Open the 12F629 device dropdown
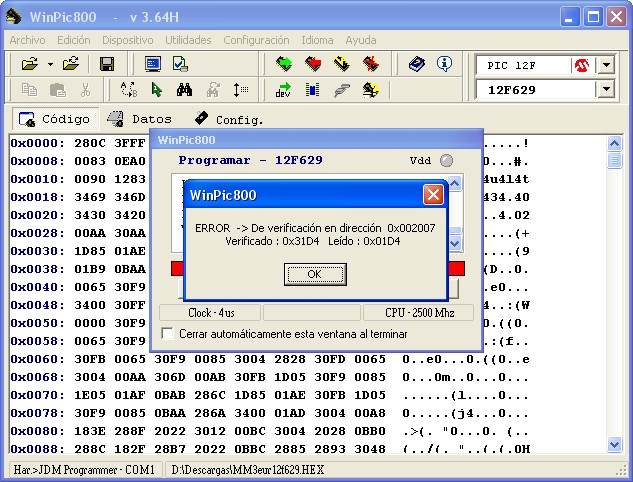 click(x=606, y=89)
